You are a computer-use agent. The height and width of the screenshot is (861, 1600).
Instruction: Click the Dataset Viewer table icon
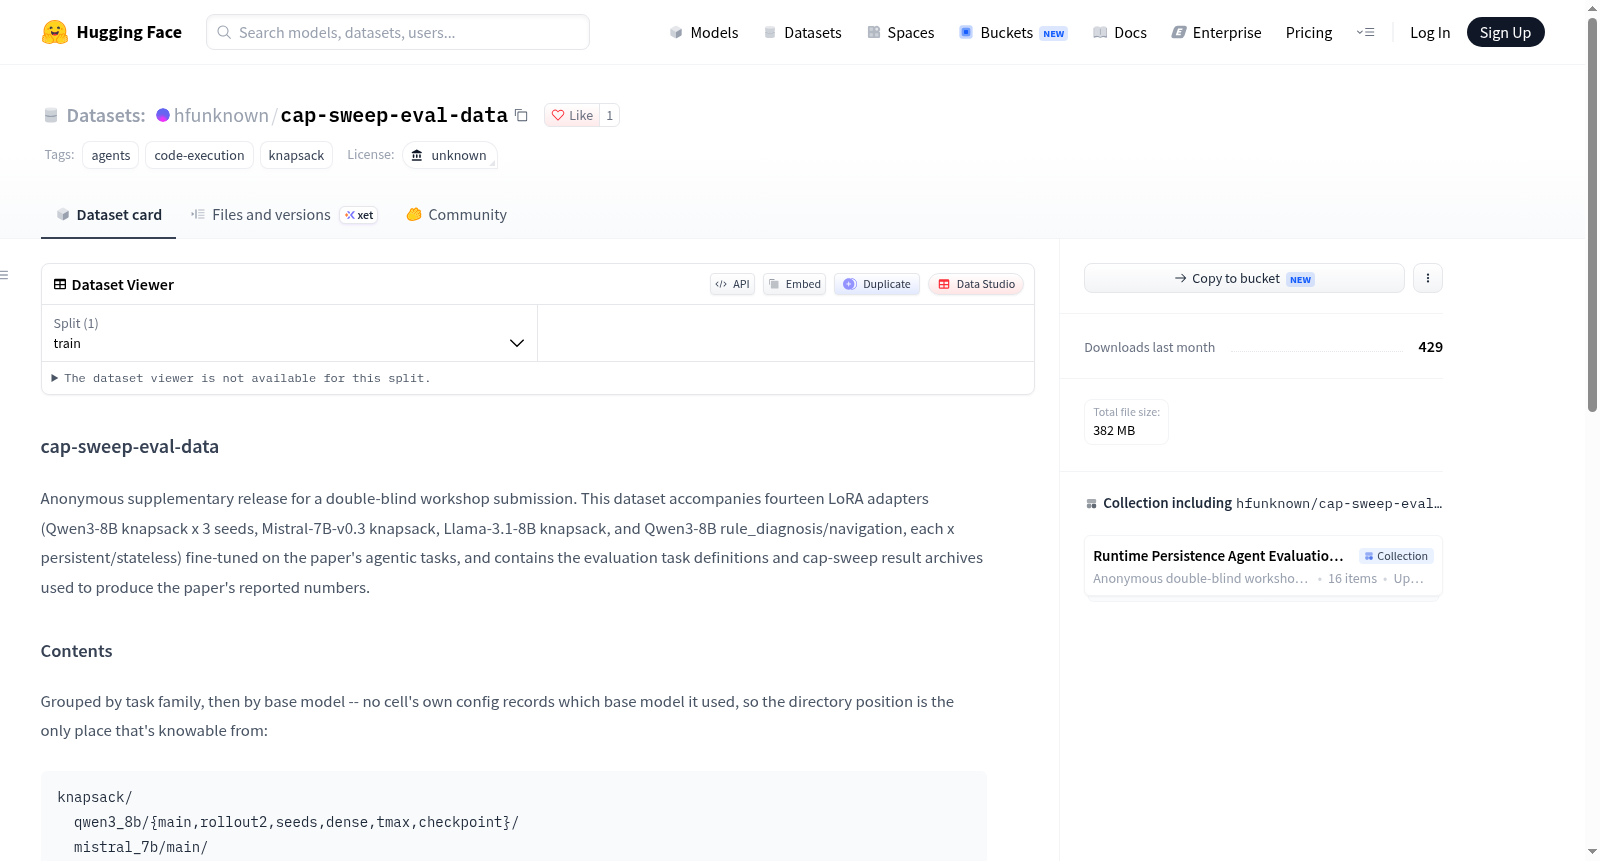pyautogui.click(x=60, y=284)
